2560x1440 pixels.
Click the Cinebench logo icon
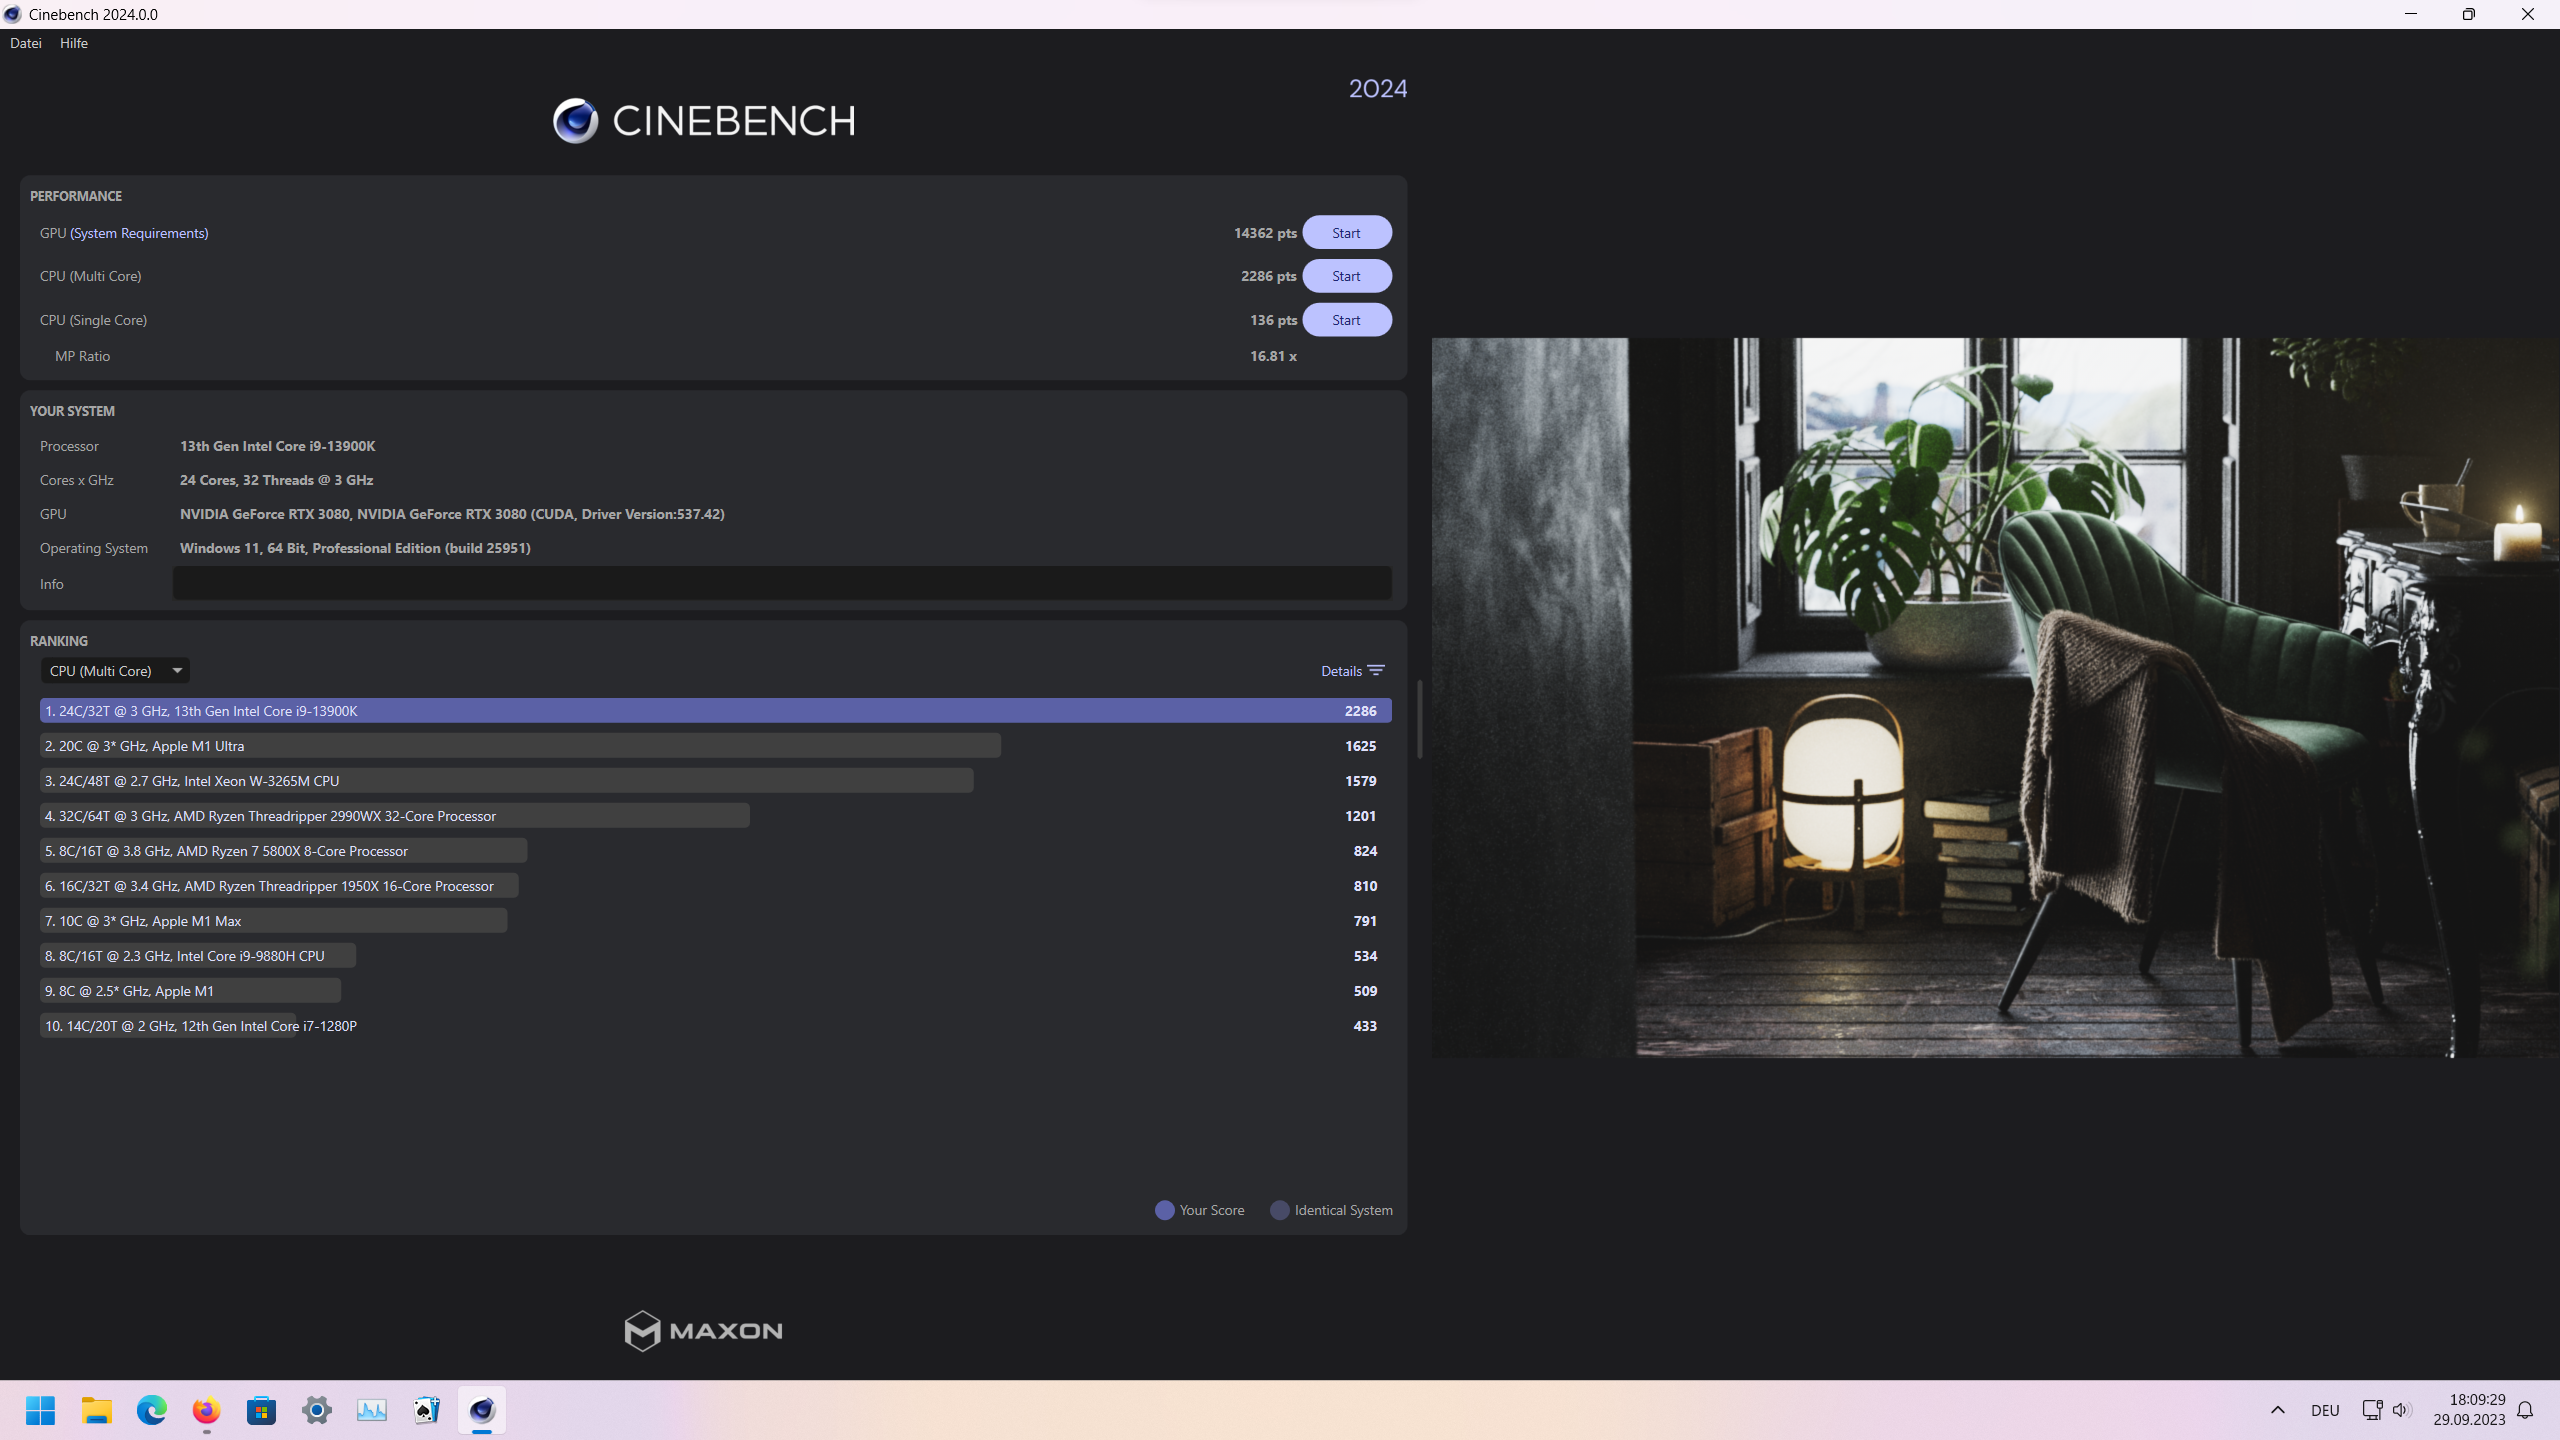575,121
